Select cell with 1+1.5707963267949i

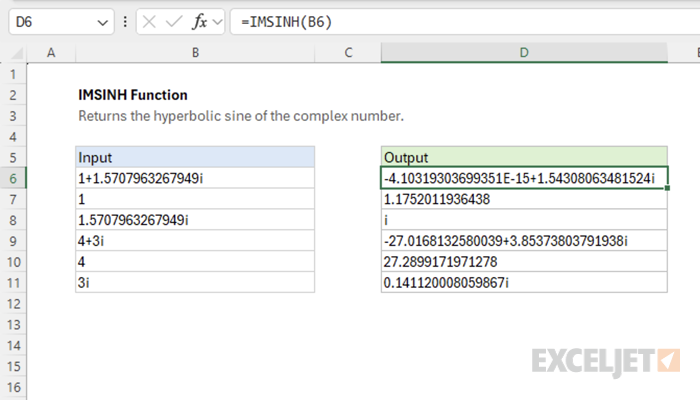195,178
